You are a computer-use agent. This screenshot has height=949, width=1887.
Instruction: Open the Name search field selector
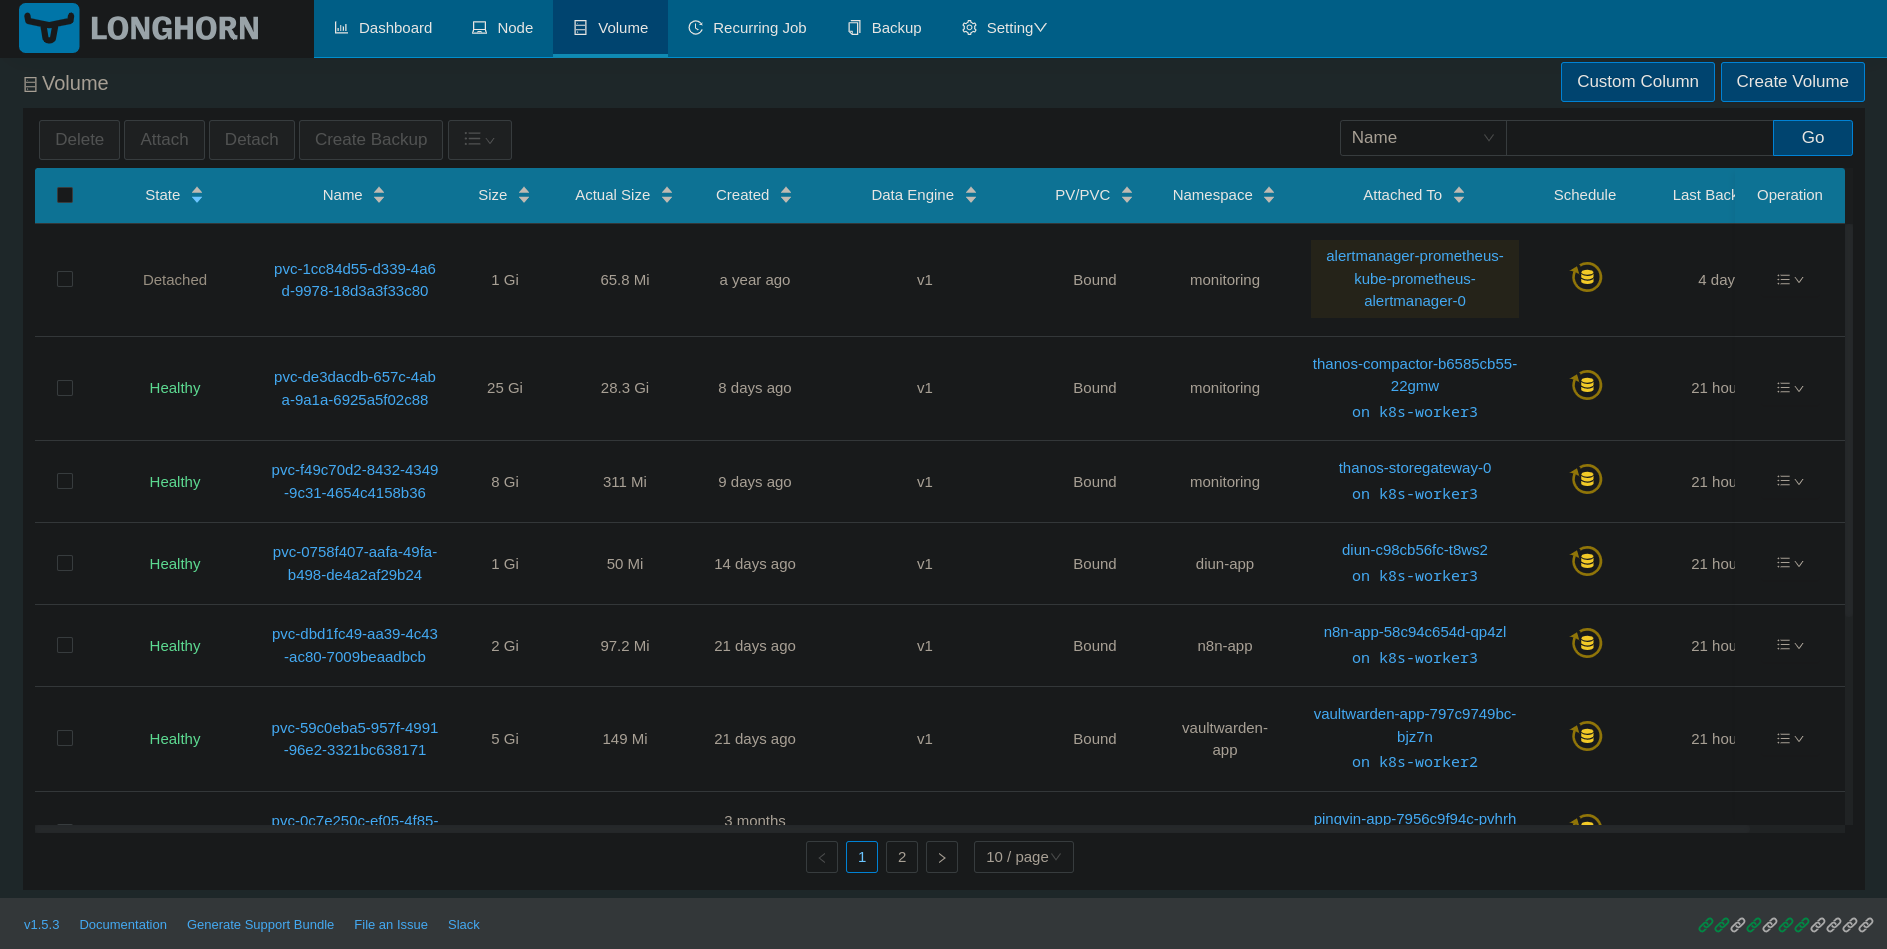tap(1423, 138)
